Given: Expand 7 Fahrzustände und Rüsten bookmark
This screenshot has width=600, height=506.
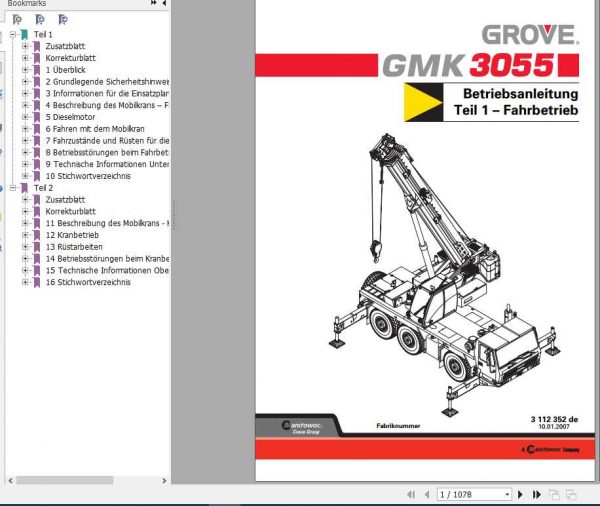Looking at the screenshot, I should [x=25, y=140].
